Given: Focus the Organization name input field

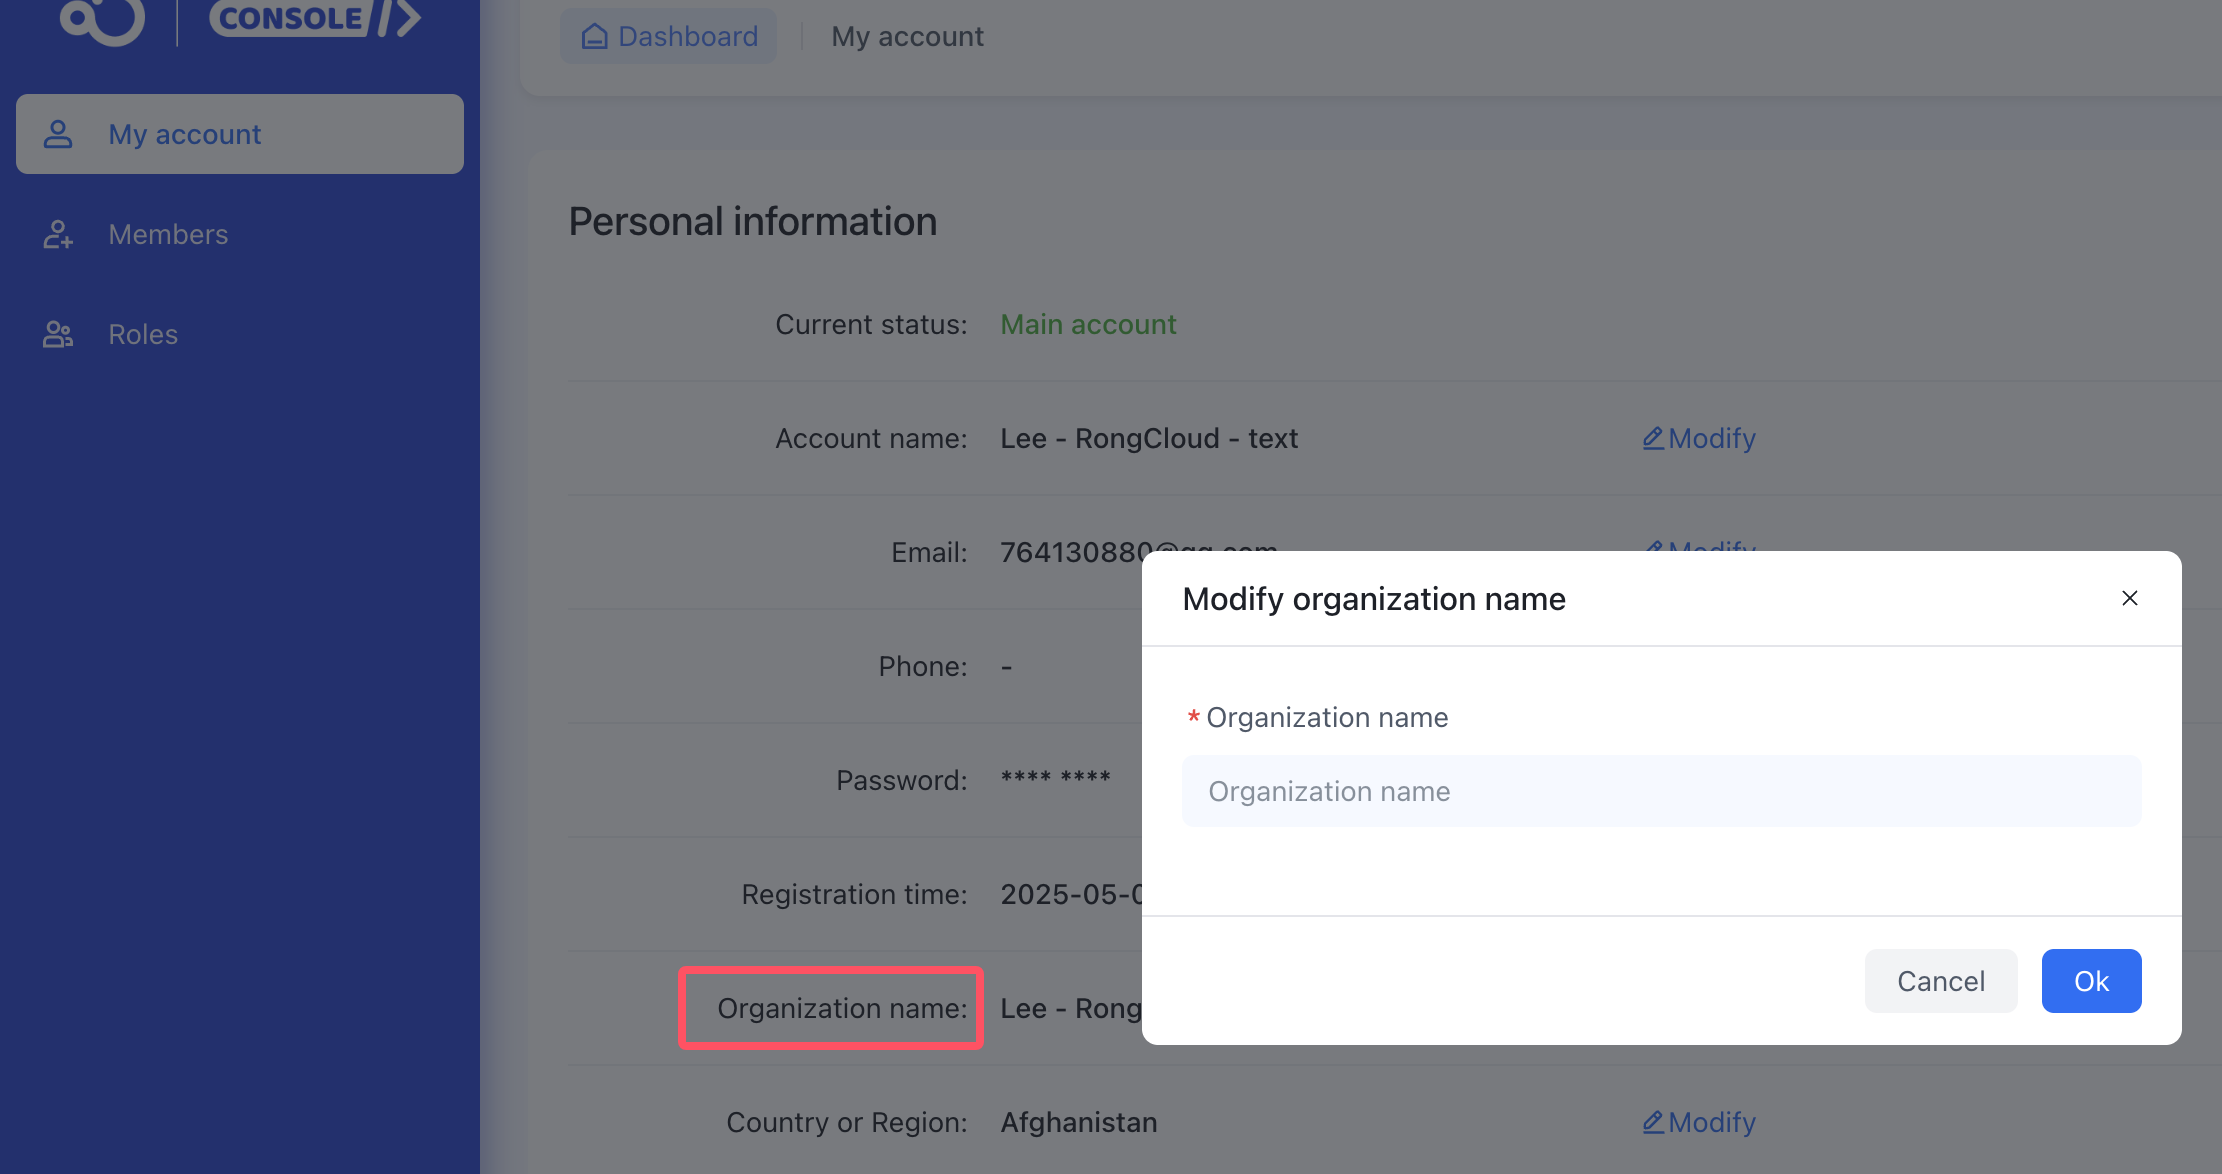Looking at the screenshot, I should pos(1661,791).
